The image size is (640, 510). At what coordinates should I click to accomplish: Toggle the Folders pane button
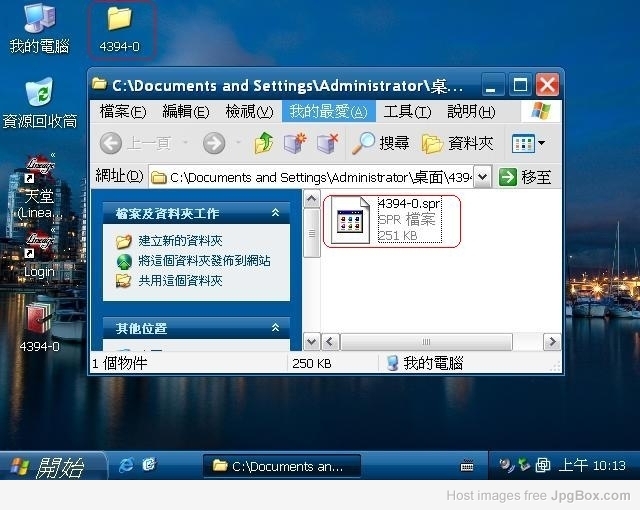click(x=458, y=144)
